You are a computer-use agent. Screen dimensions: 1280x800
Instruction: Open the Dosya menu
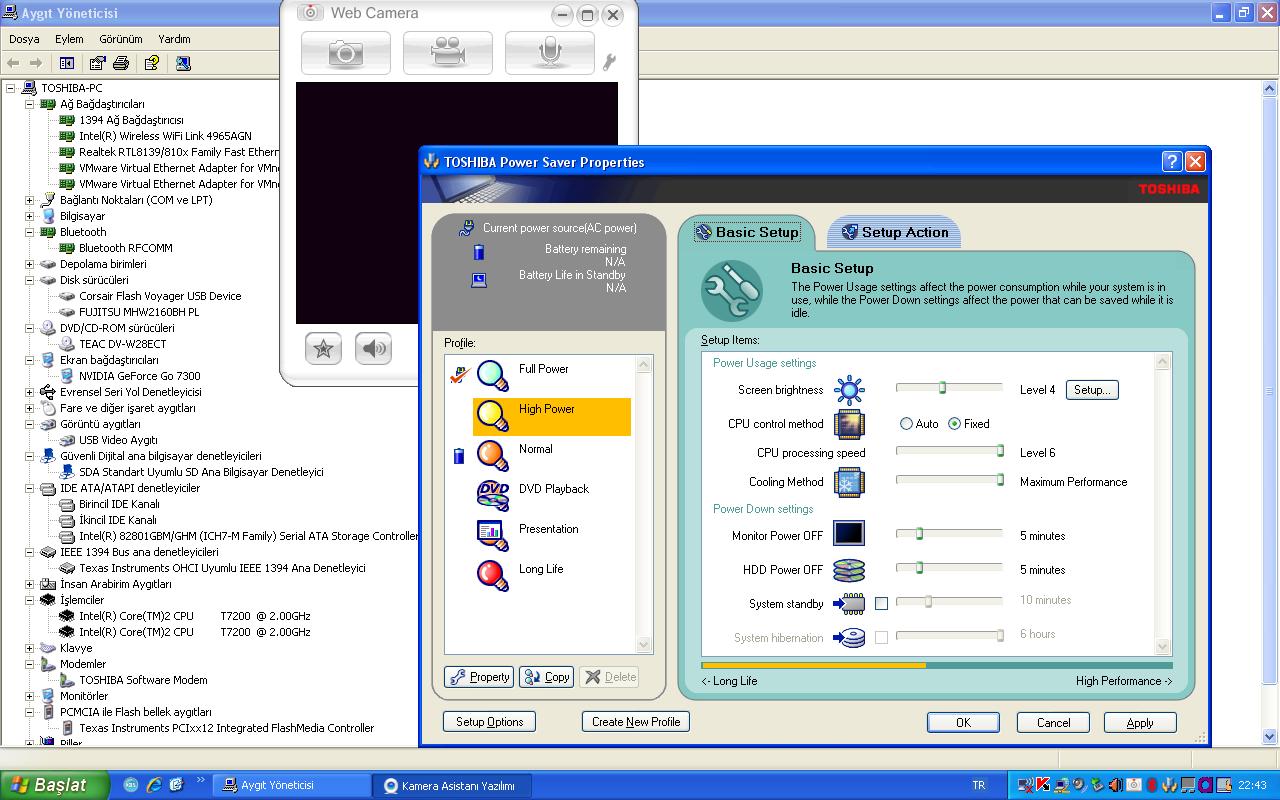click(x=24, y=39)
